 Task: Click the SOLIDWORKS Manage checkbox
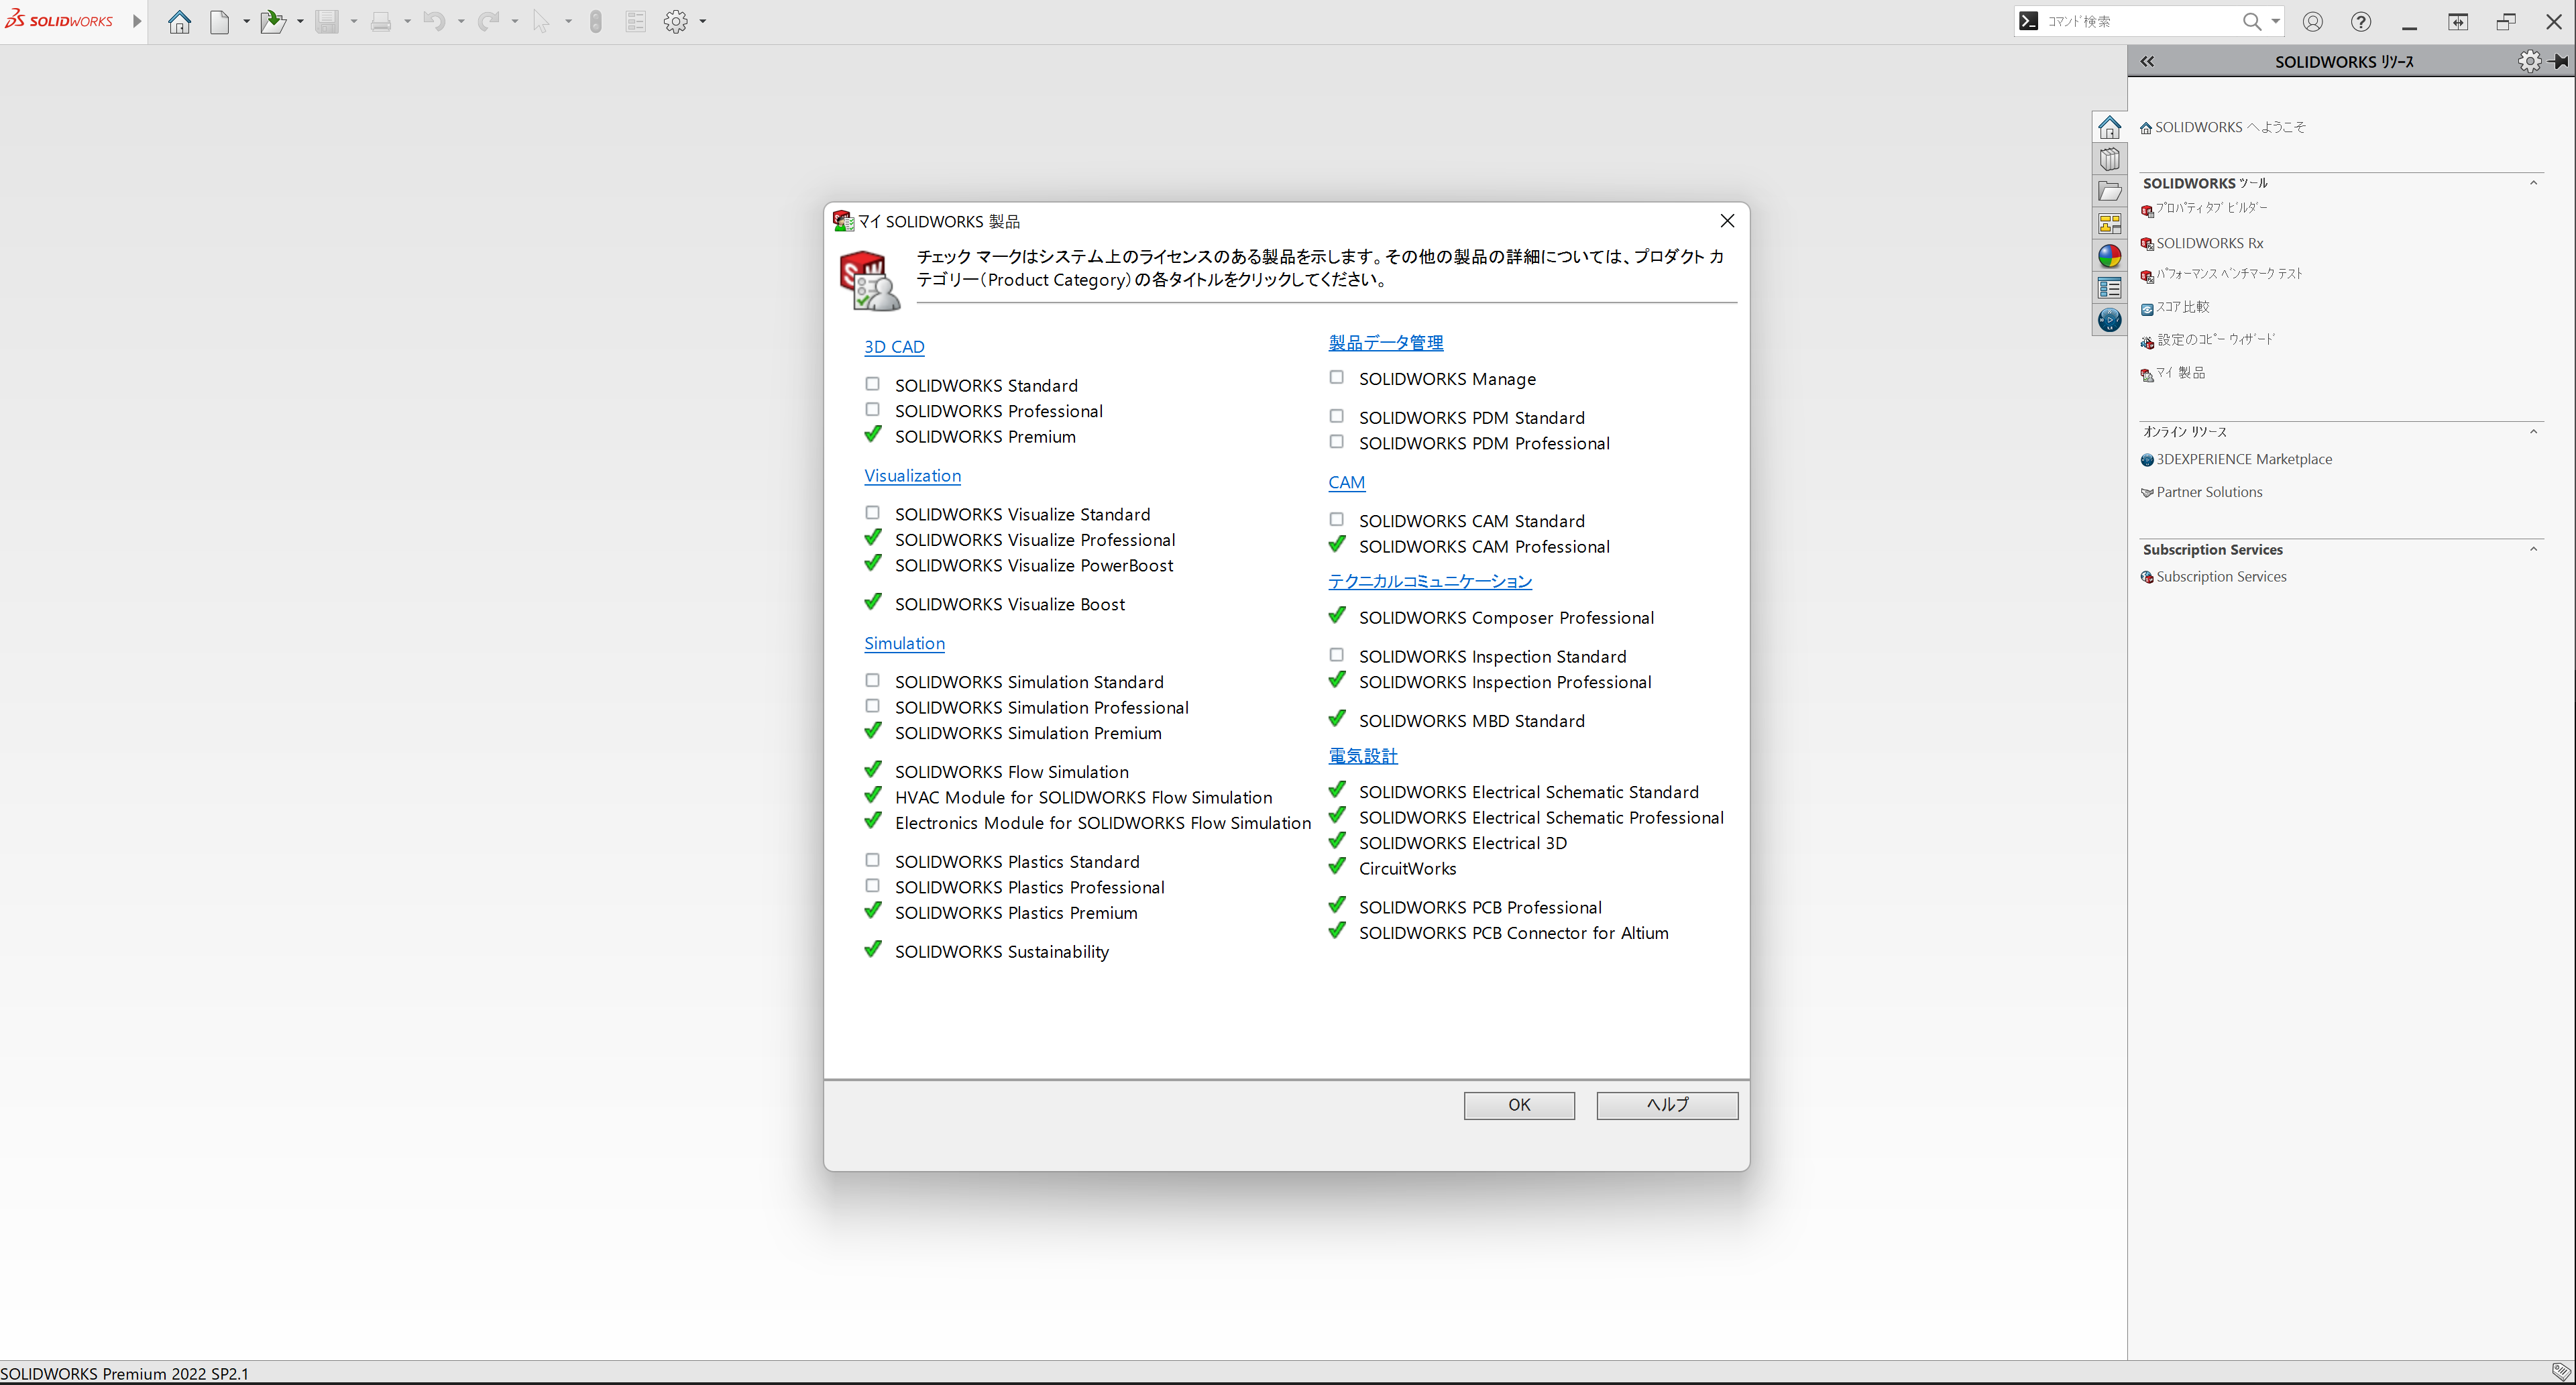[x=1336, y=377]
